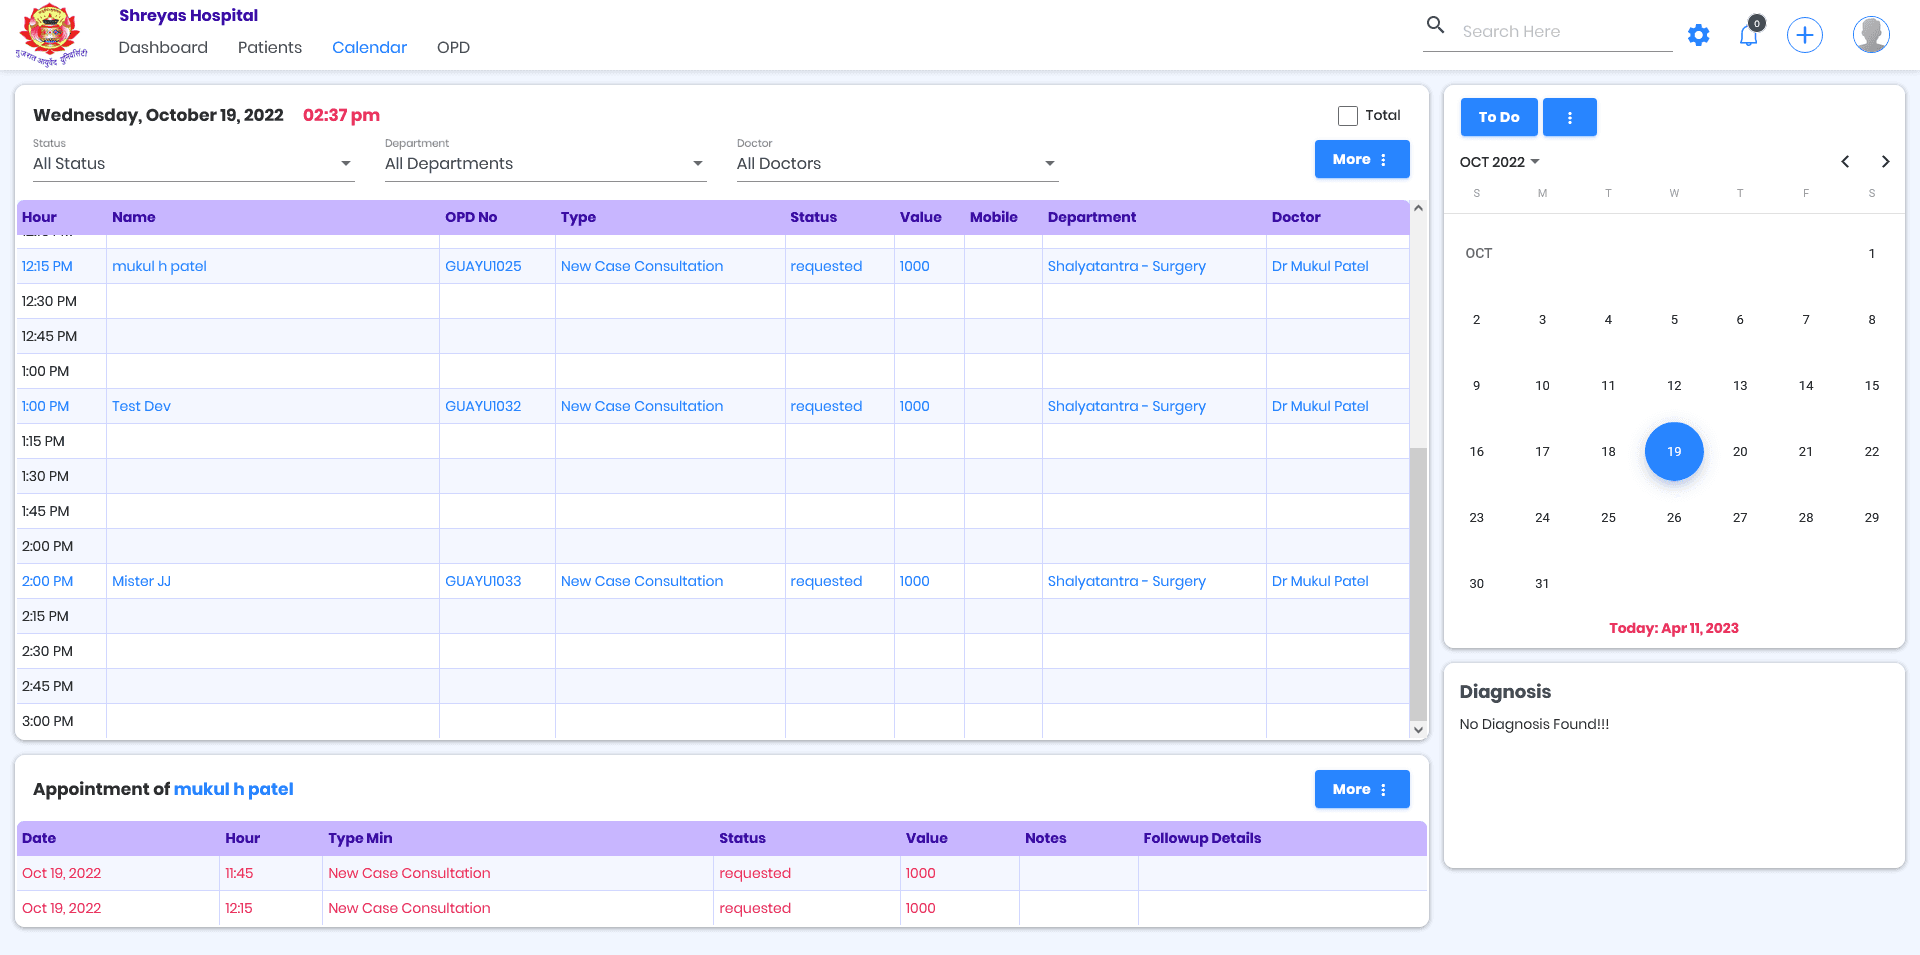Expand the All Status dropdown
Viewport: 1920px width, 955px height.
[x=193, y=164]
